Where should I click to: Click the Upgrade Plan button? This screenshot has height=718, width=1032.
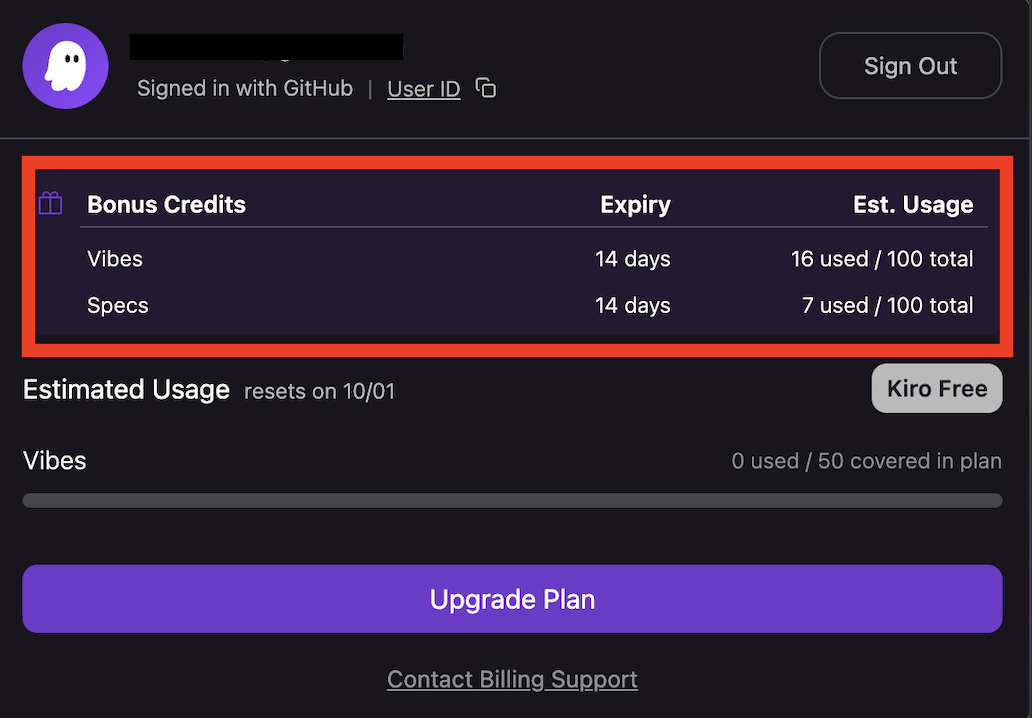click(512, 599)
